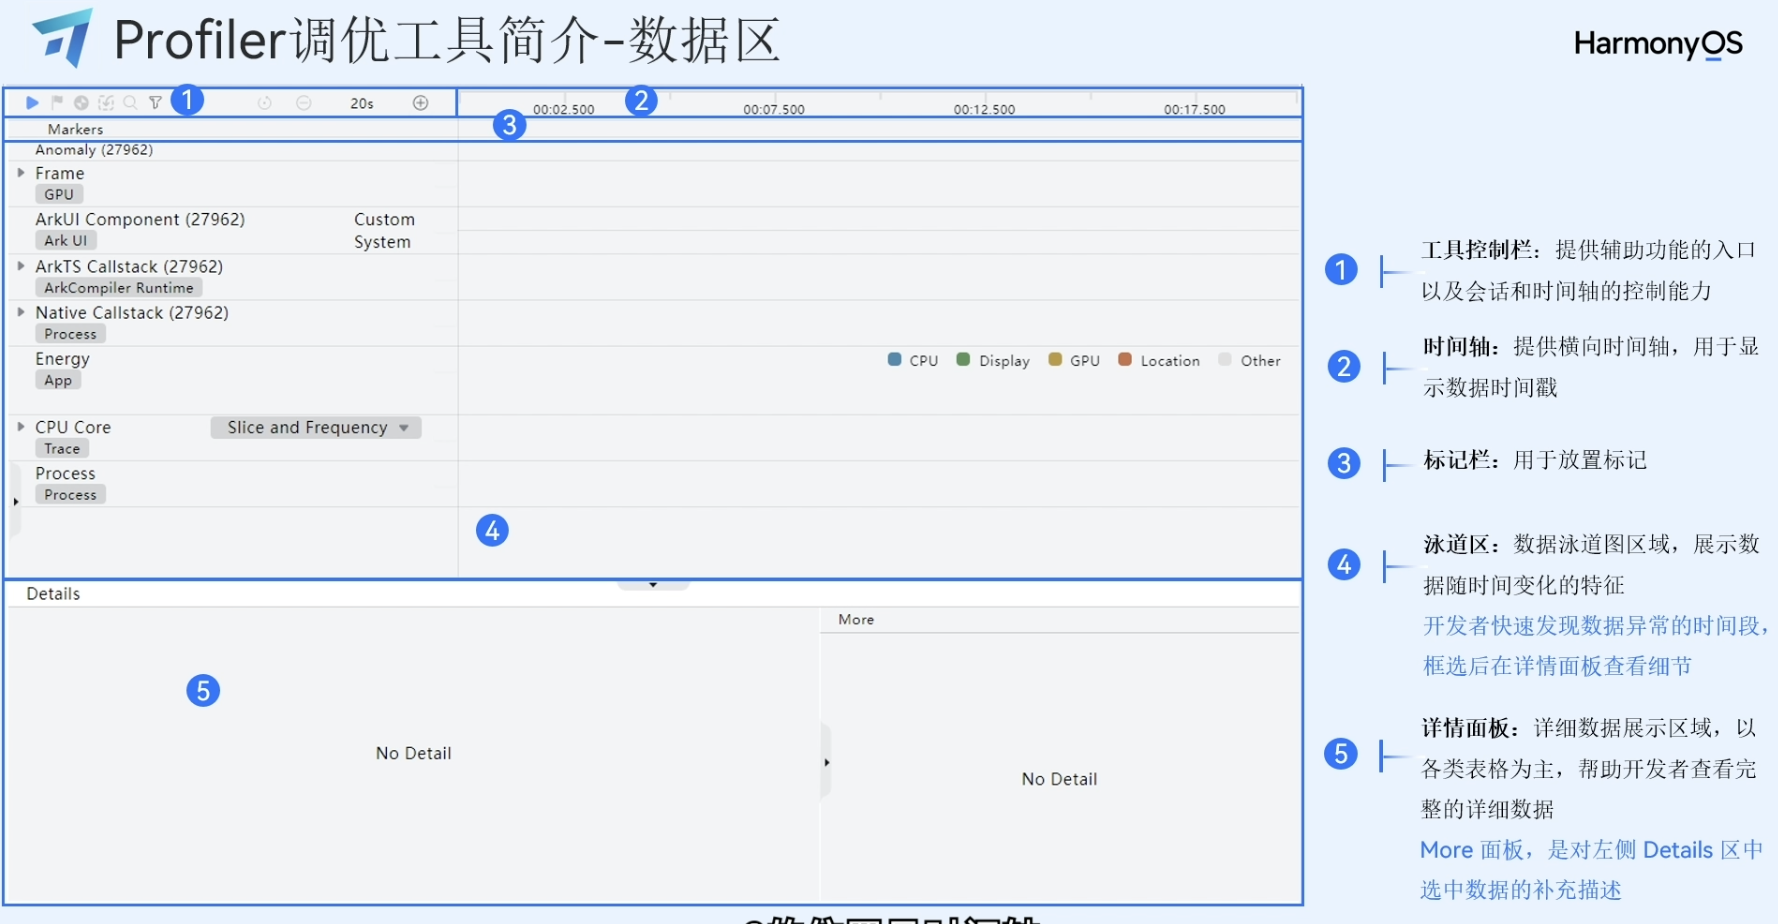
Task: Select the Anomaly (27962) lane
Action: [x=94, y=149]
